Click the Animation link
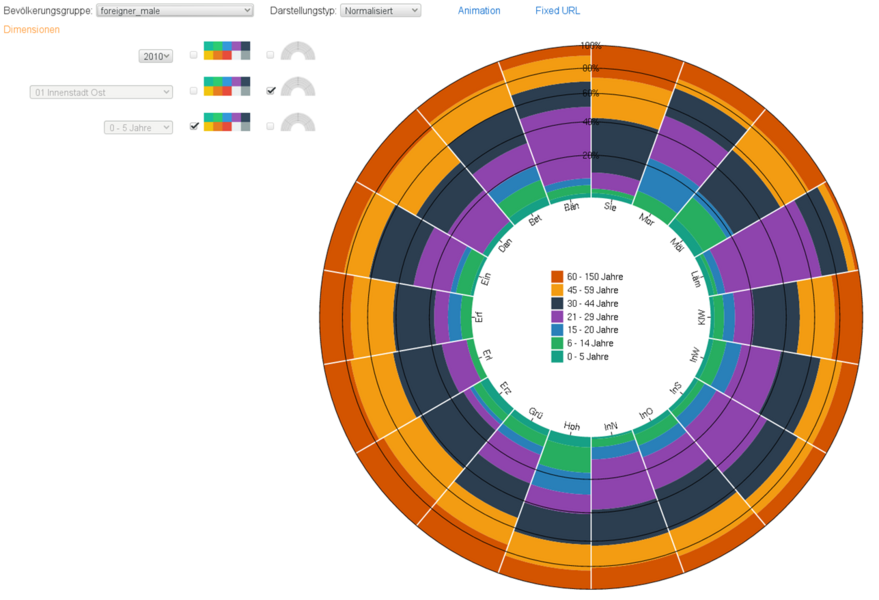879x600 pixels. [479, 11]
